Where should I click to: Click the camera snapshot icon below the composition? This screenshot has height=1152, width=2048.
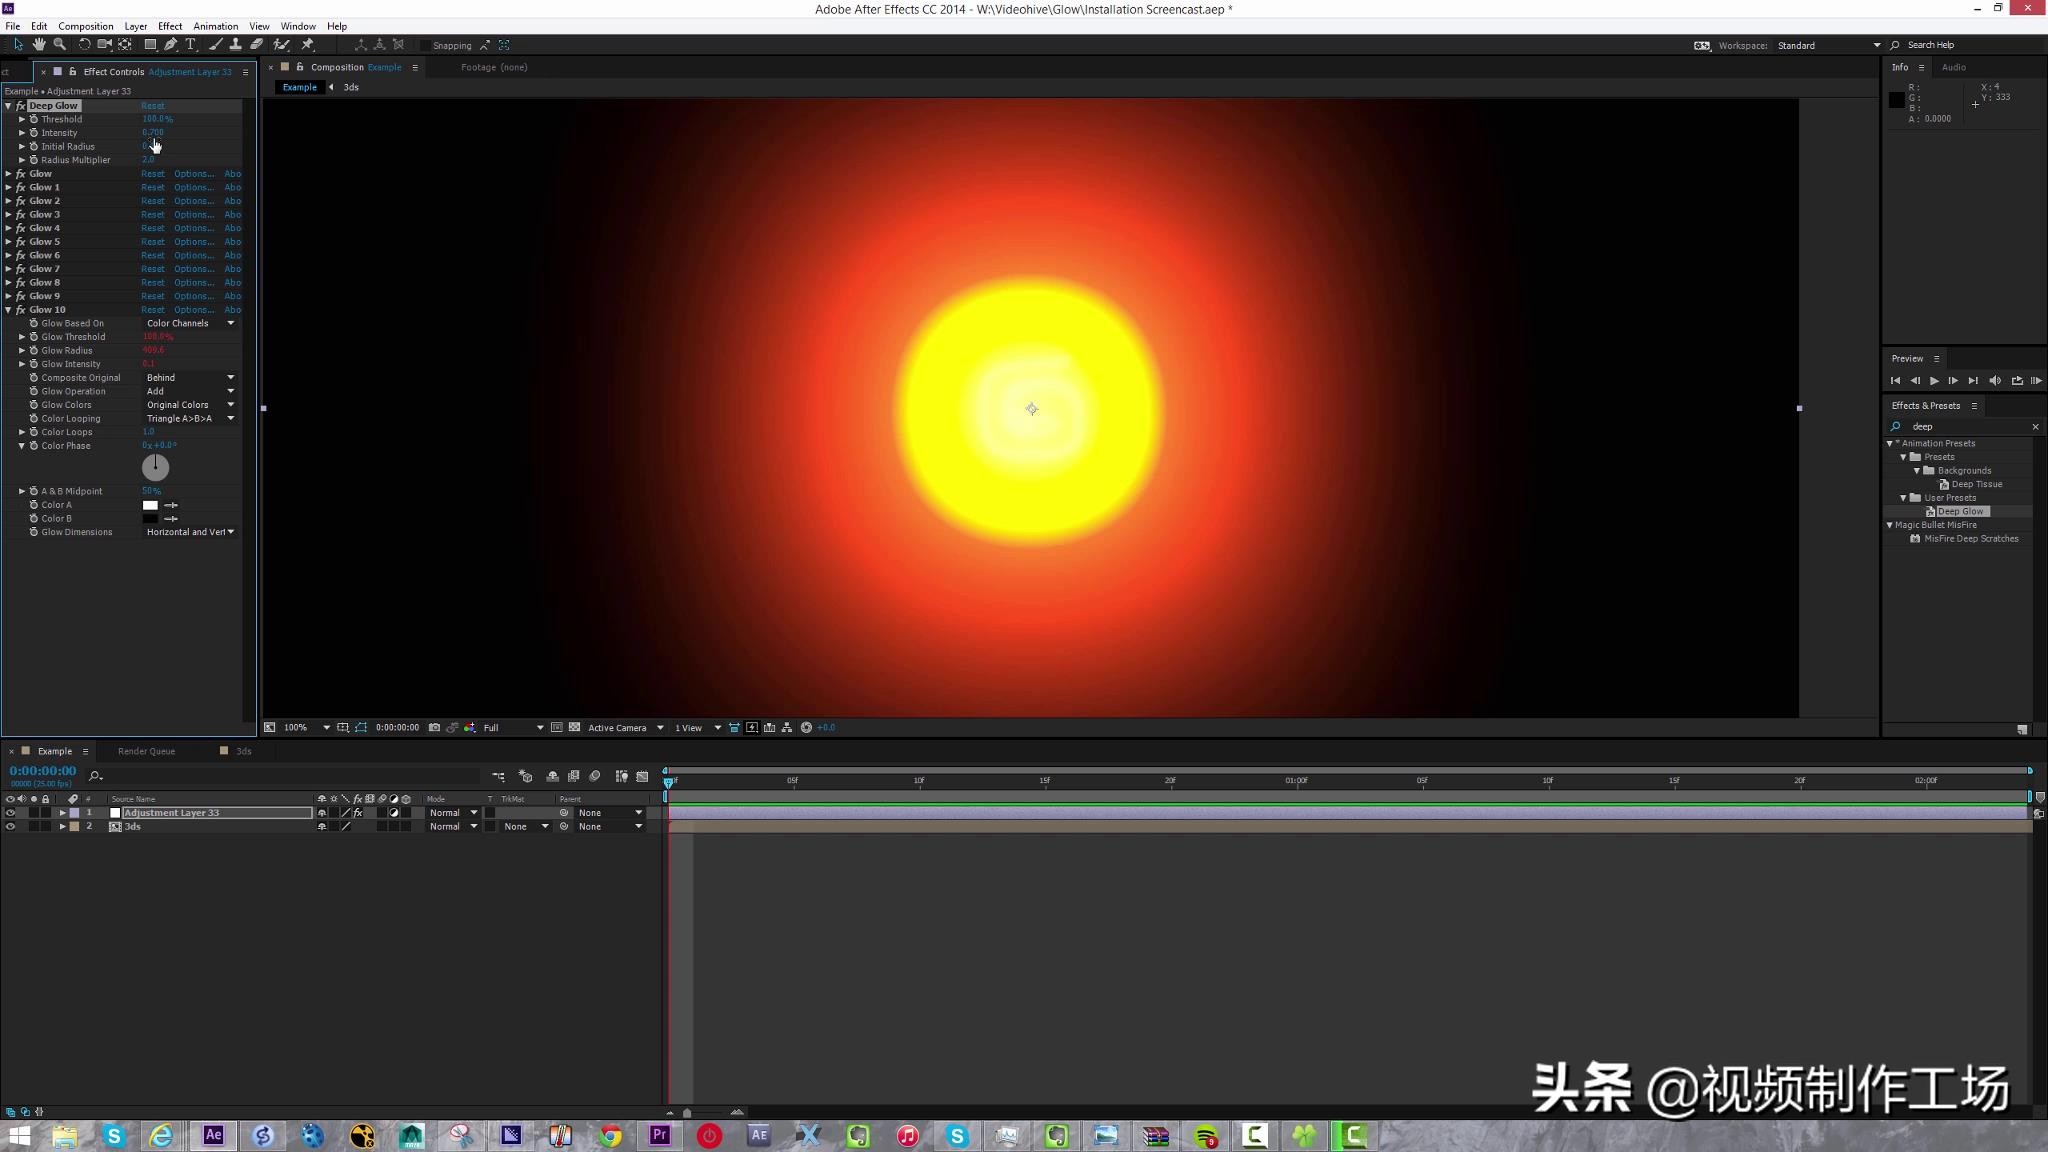click(x=434, y=727)
